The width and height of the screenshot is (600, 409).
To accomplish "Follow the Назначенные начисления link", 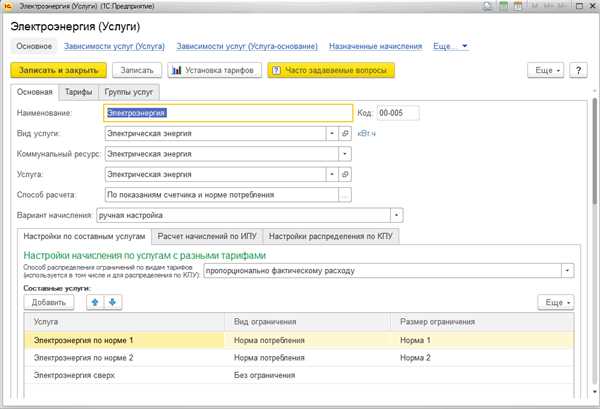I will [375, 46].
